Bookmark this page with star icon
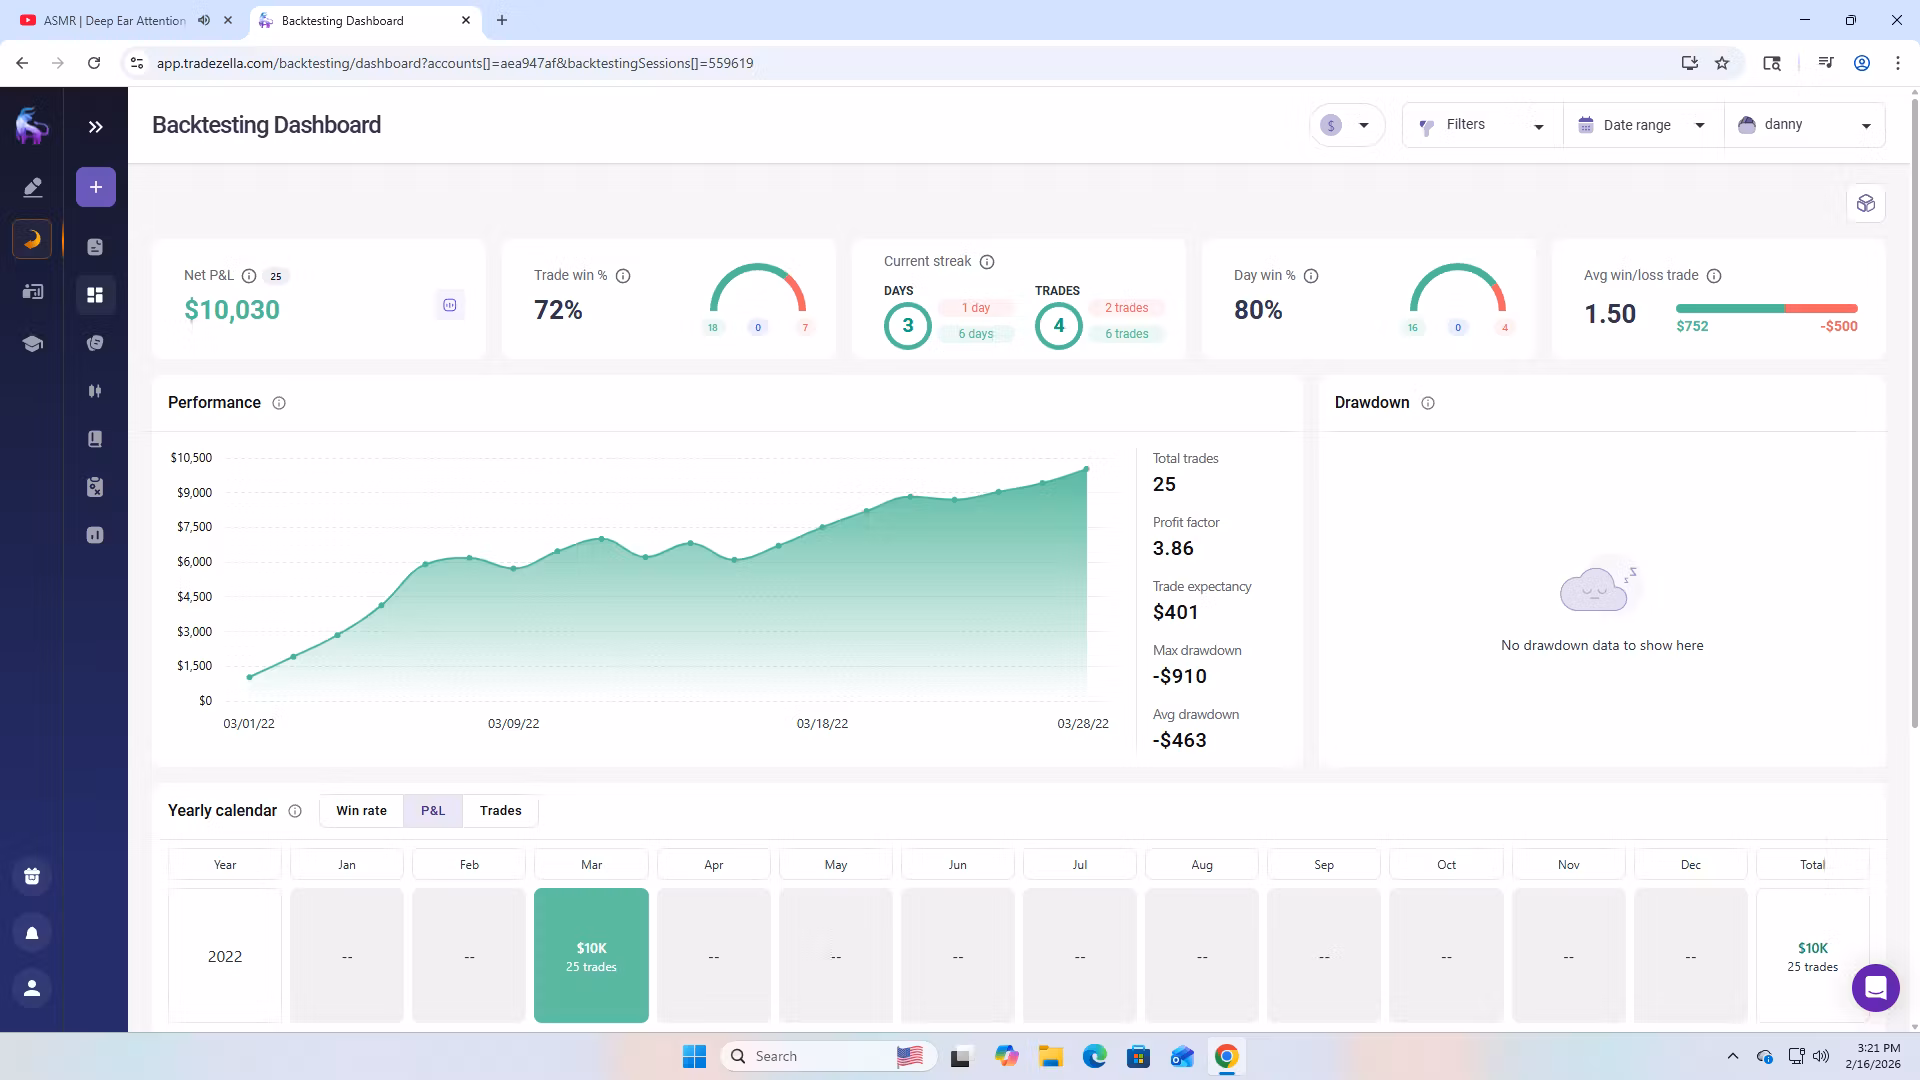This screenshot has height=1080, width=1920. click(1722, 63)
